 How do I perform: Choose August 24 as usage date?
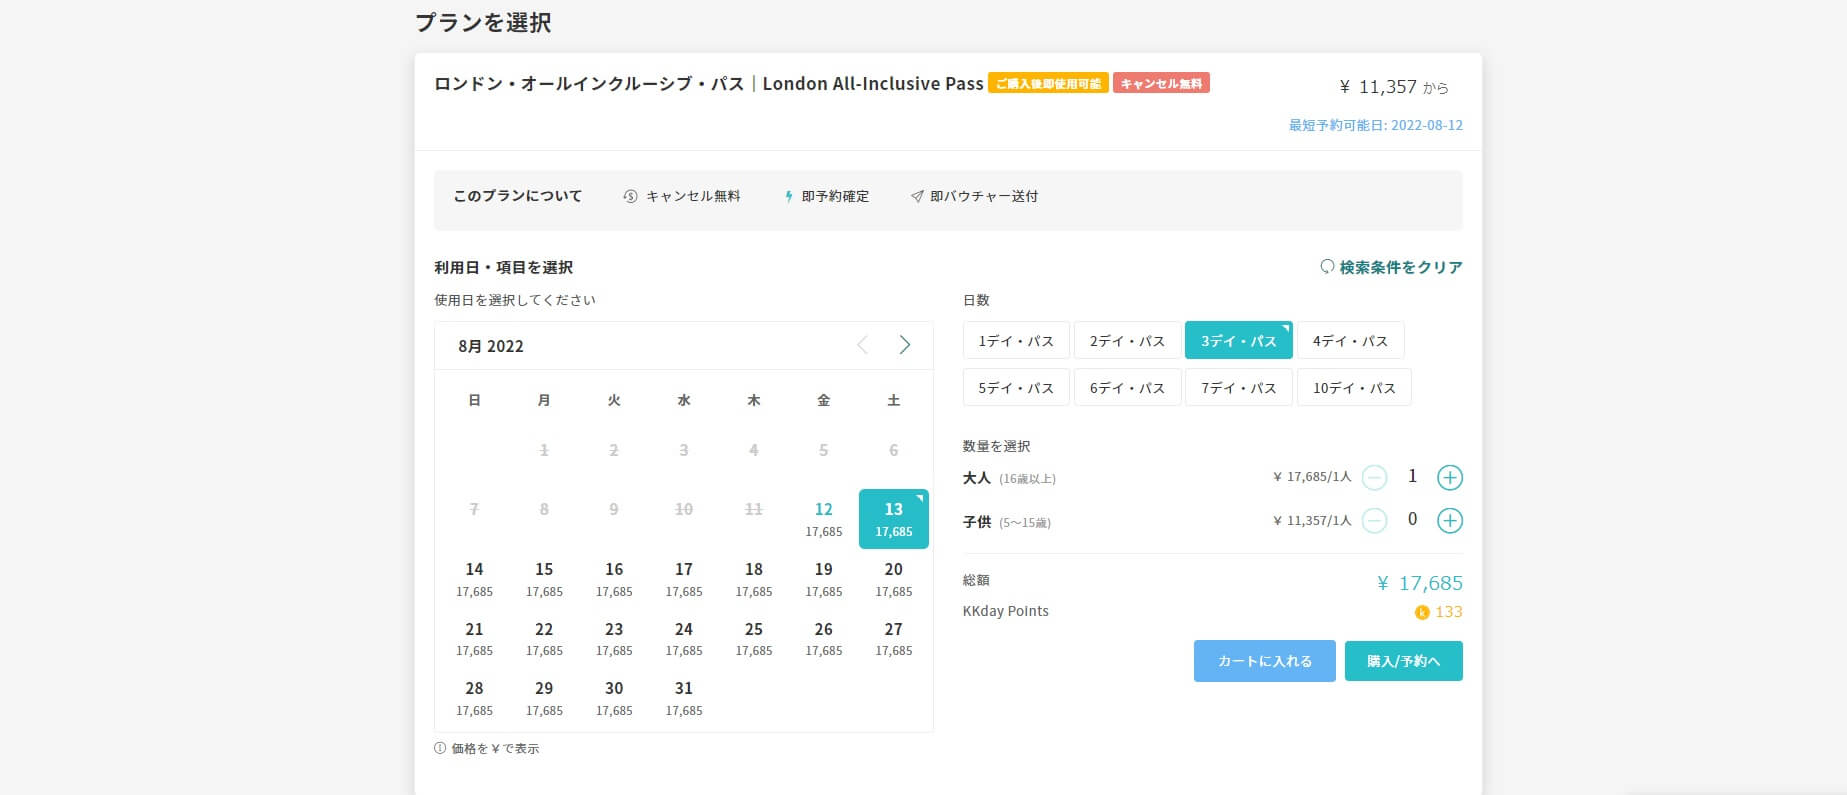pos(684,638)
